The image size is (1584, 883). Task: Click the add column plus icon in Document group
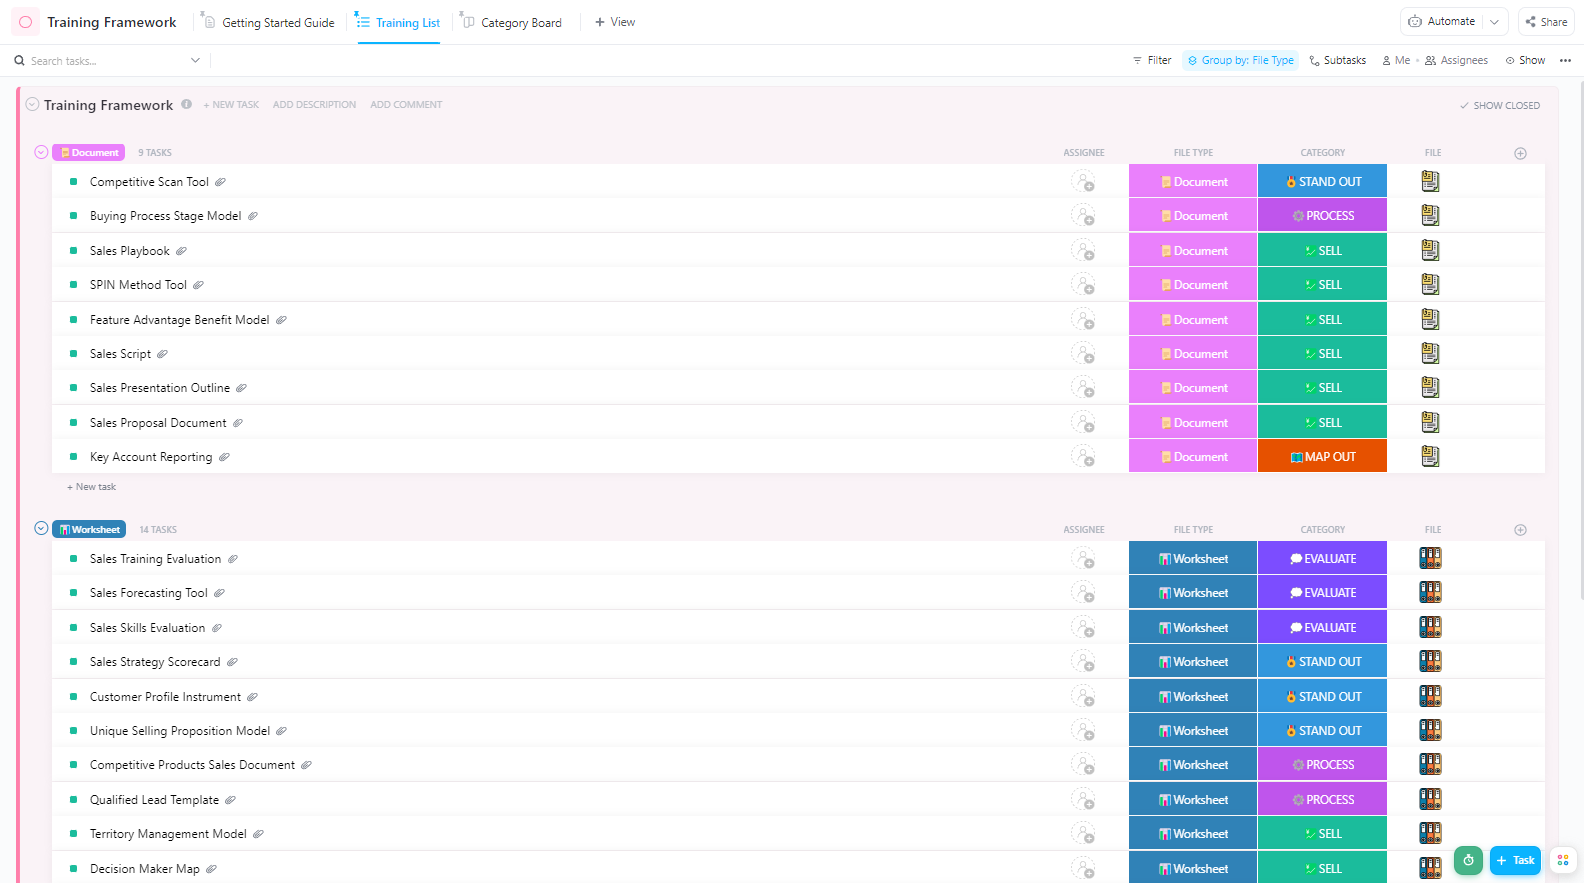click(x=1520, y=153)
